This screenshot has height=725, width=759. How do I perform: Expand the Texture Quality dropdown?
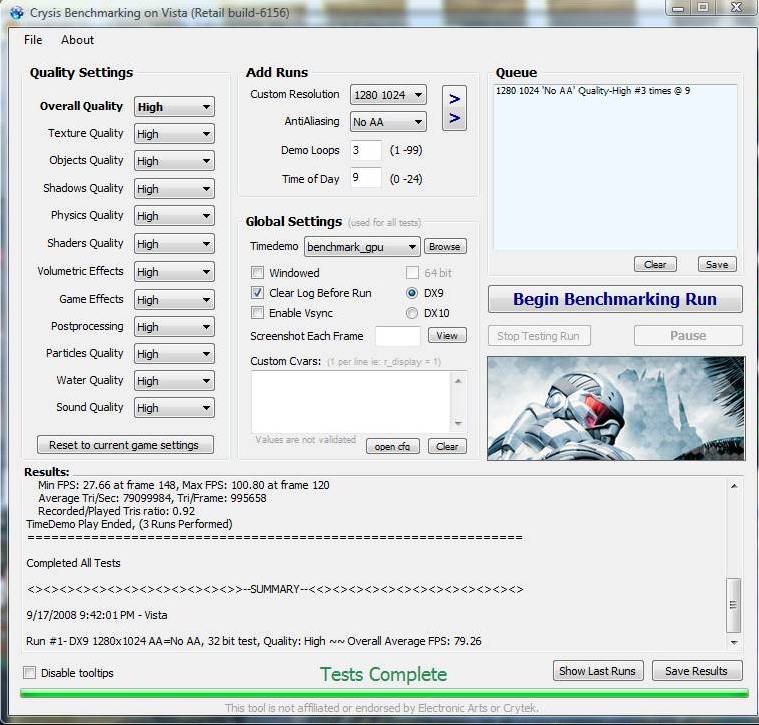pyautogui.click(x=174, y=134)
